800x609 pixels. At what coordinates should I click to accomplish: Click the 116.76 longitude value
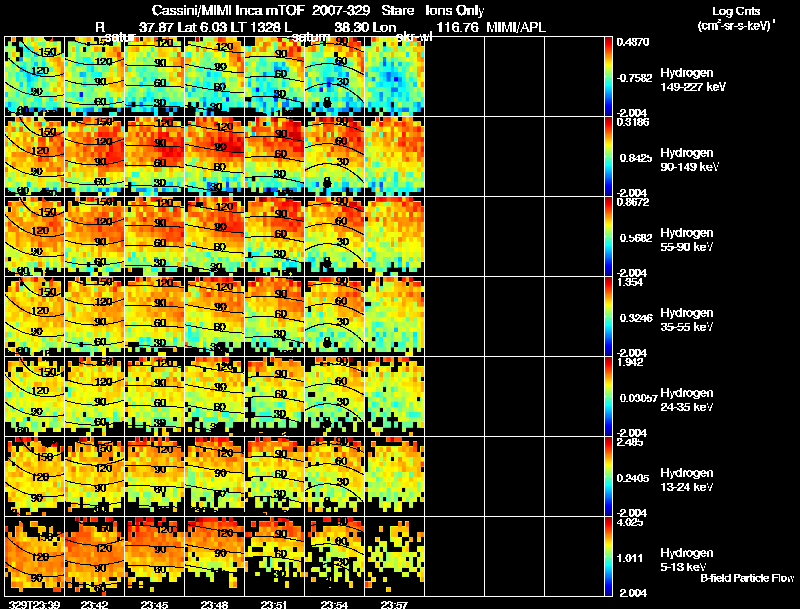(x=458, y=27)
